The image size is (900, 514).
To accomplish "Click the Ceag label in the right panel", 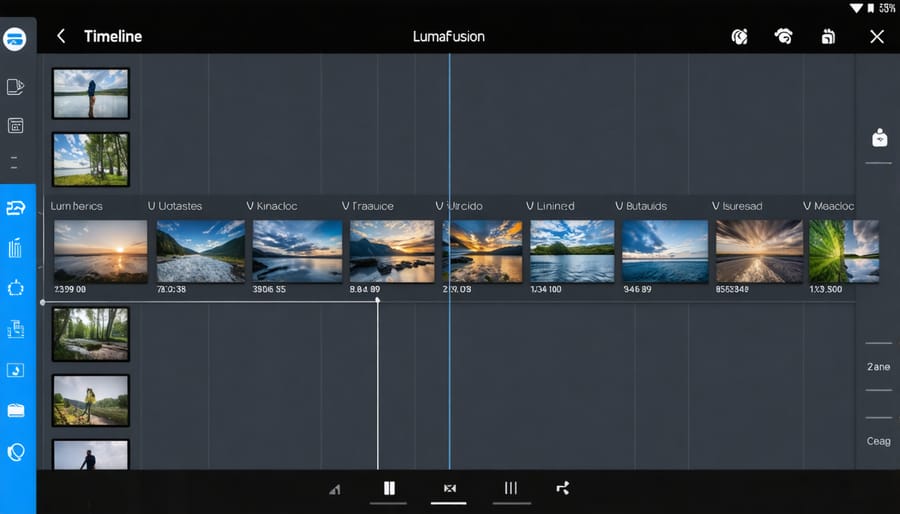I will pyautogui.click(x=878, y=441).
